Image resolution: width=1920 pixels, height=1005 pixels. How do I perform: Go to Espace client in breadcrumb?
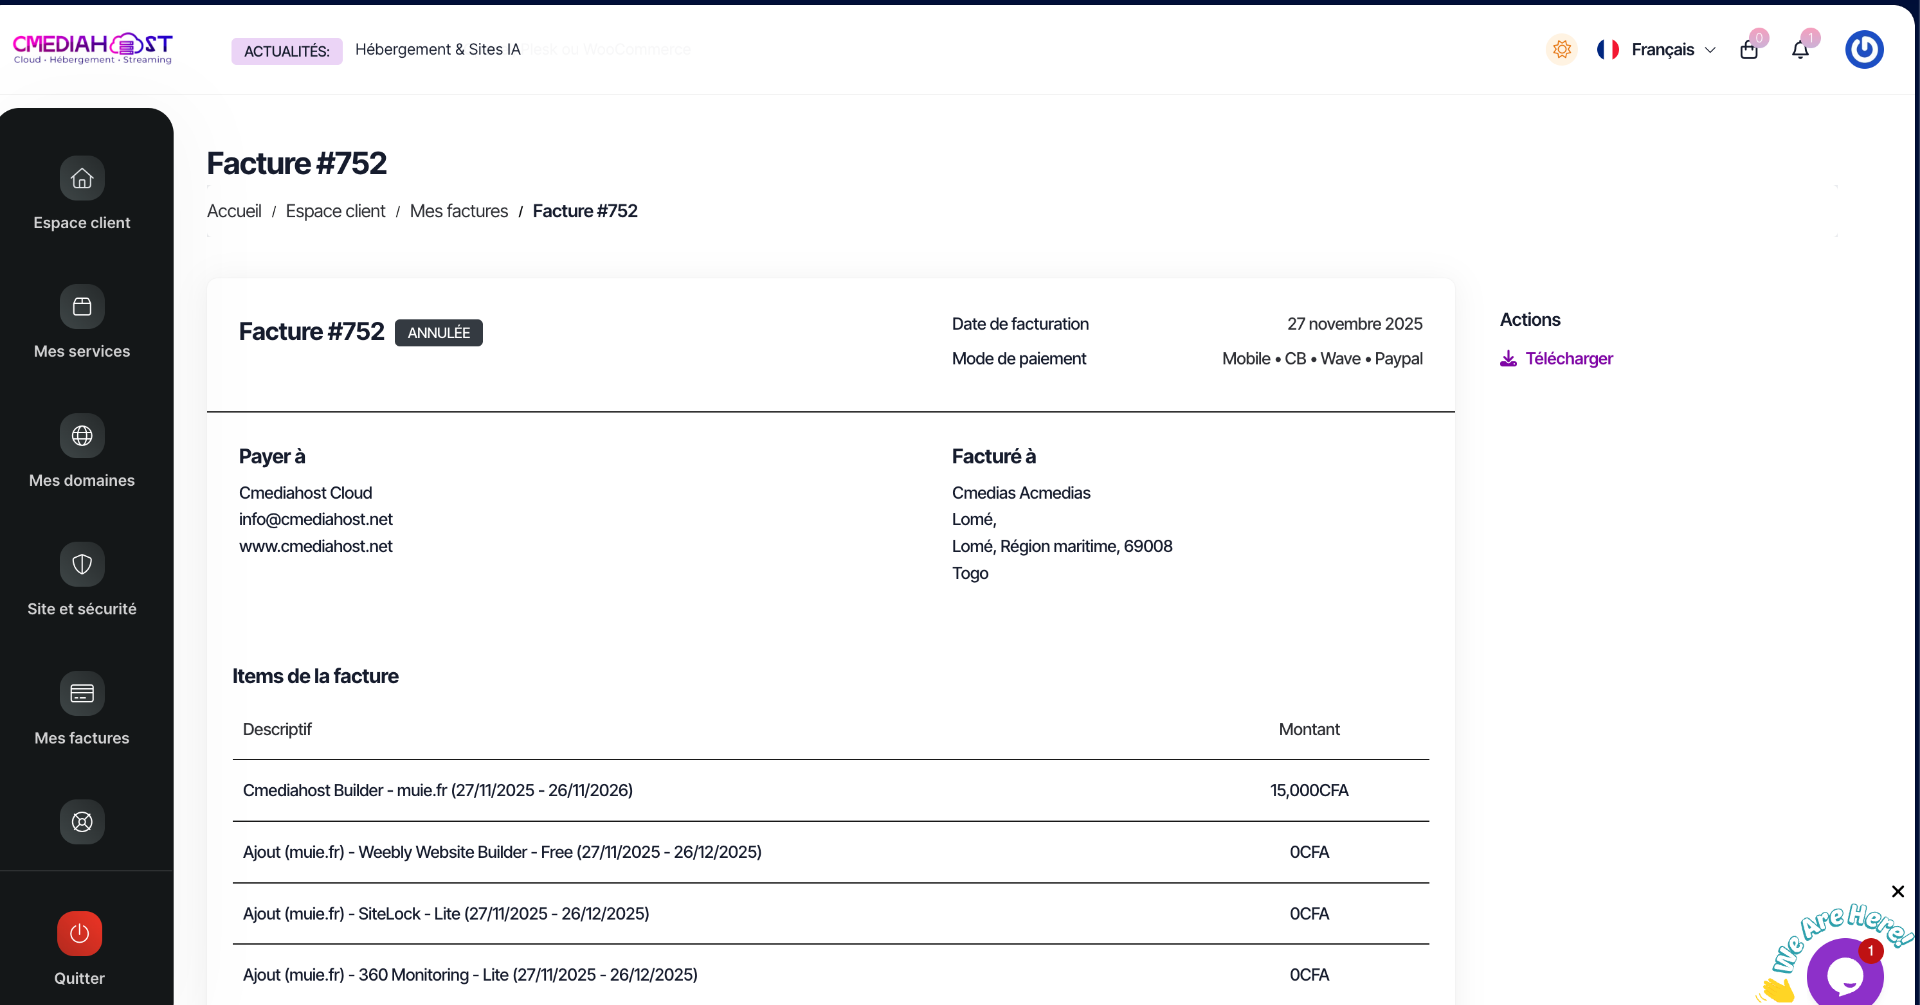click(335, 211)
